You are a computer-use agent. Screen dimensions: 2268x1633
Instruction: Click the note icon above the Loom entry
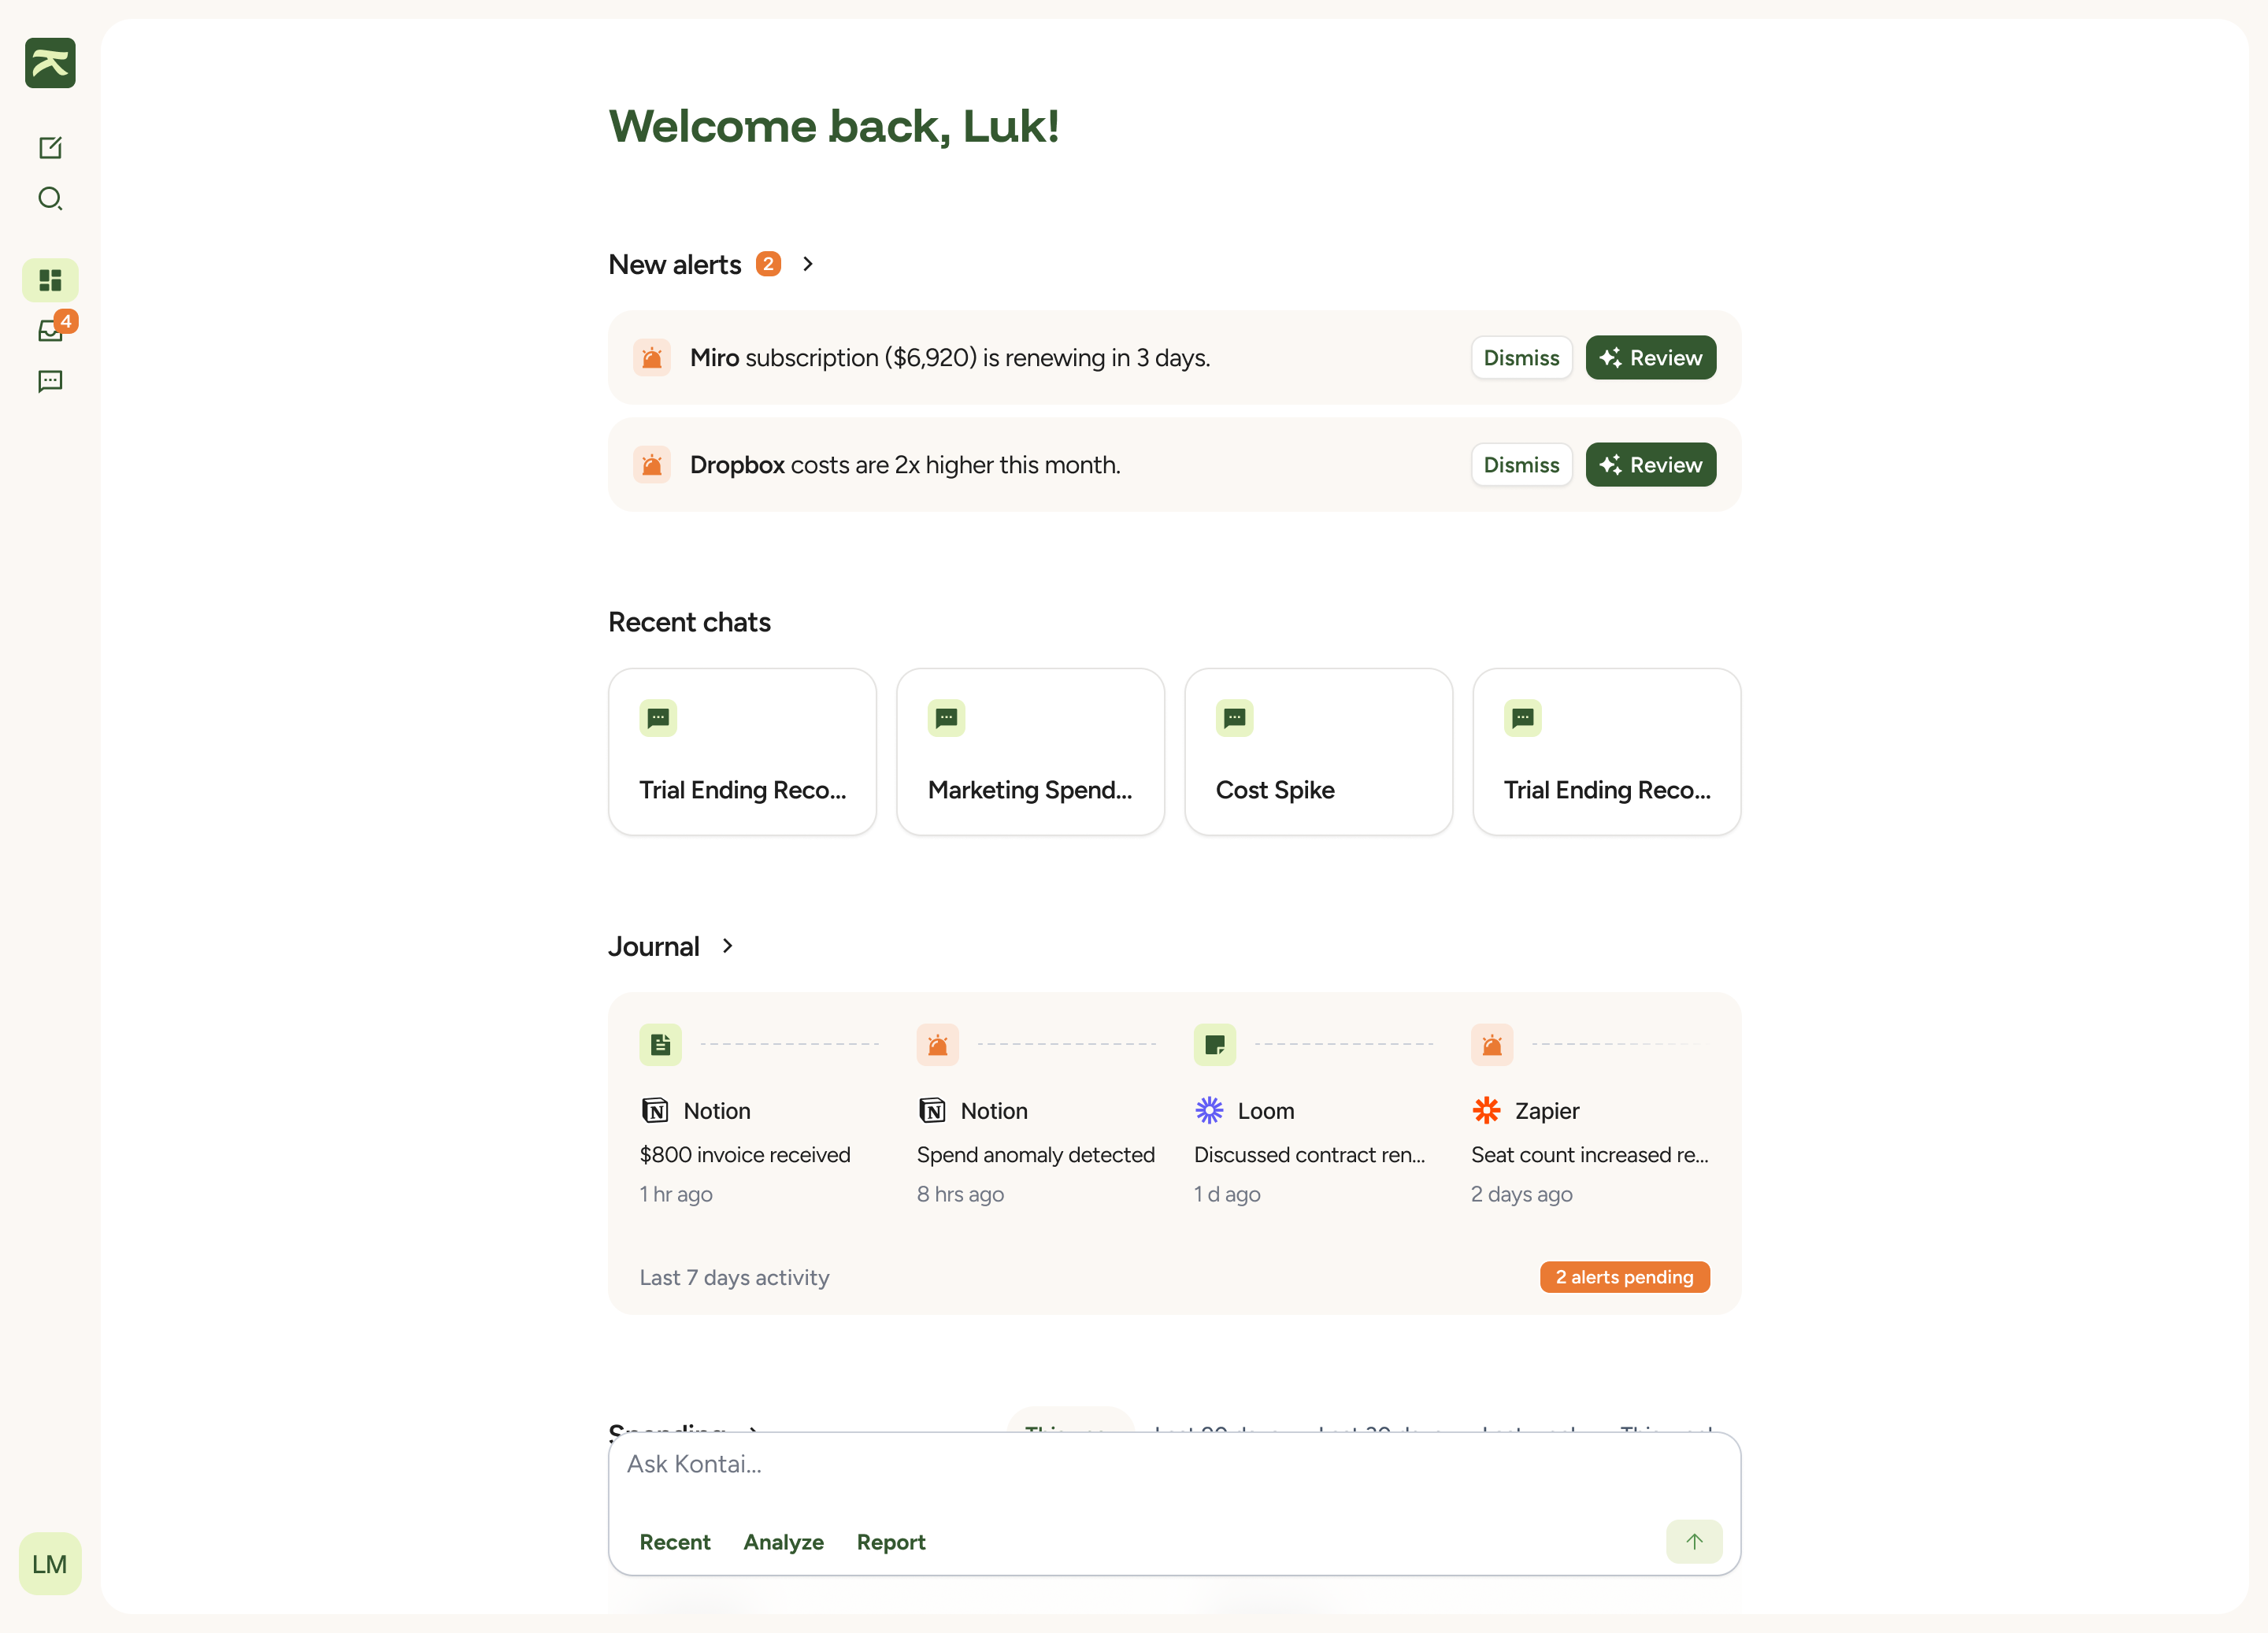pyautogui.click(x=1215, y=1045)
